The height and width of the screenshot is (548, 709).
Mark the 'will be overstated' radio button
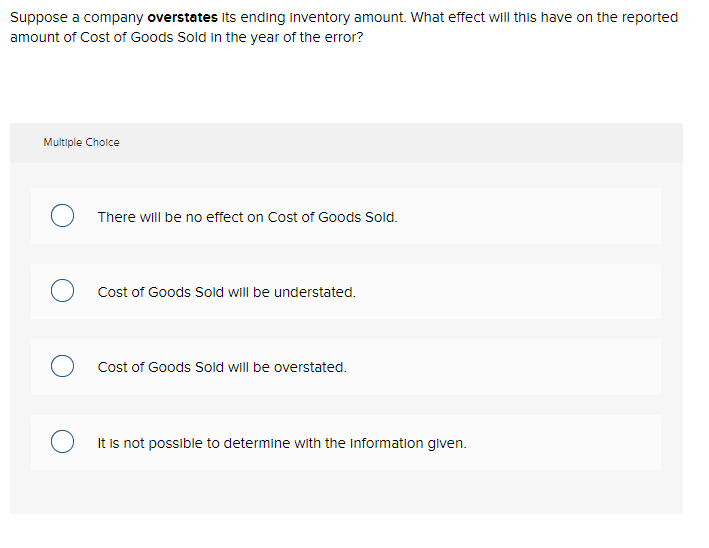62,367
